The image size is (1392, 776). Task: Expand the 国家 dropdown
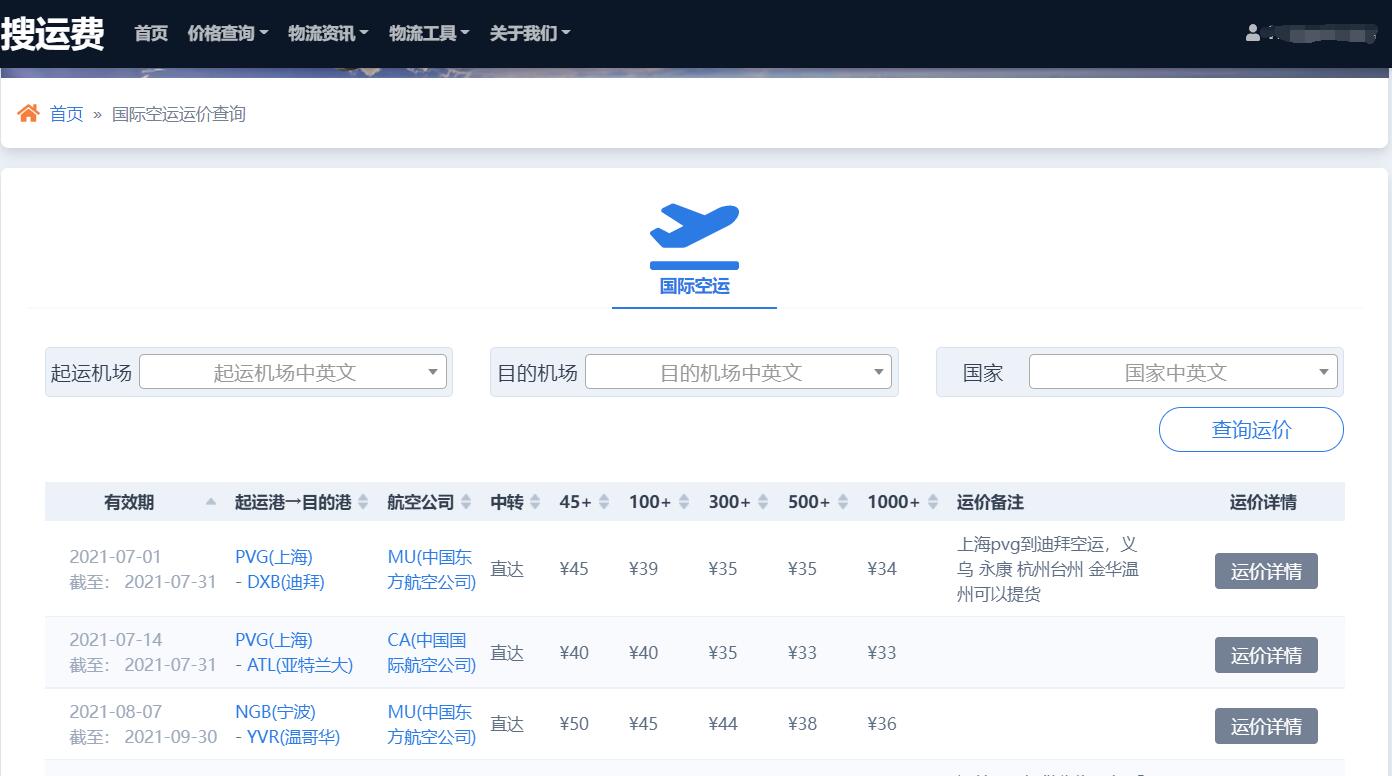click(1183, 372)
